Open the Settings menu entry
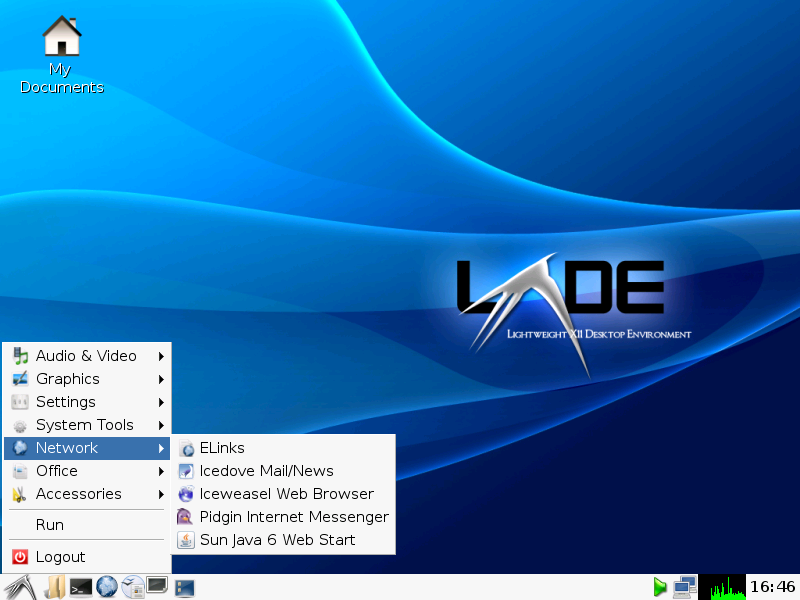800x600 pixels. [x=87, y=402]
